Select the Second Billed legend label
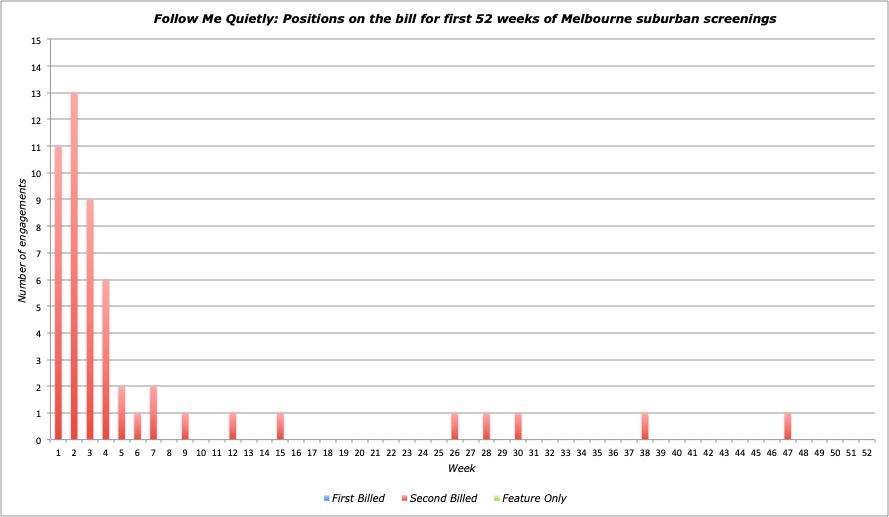Screen dimensions: 889x517 (x=444, y=498)
